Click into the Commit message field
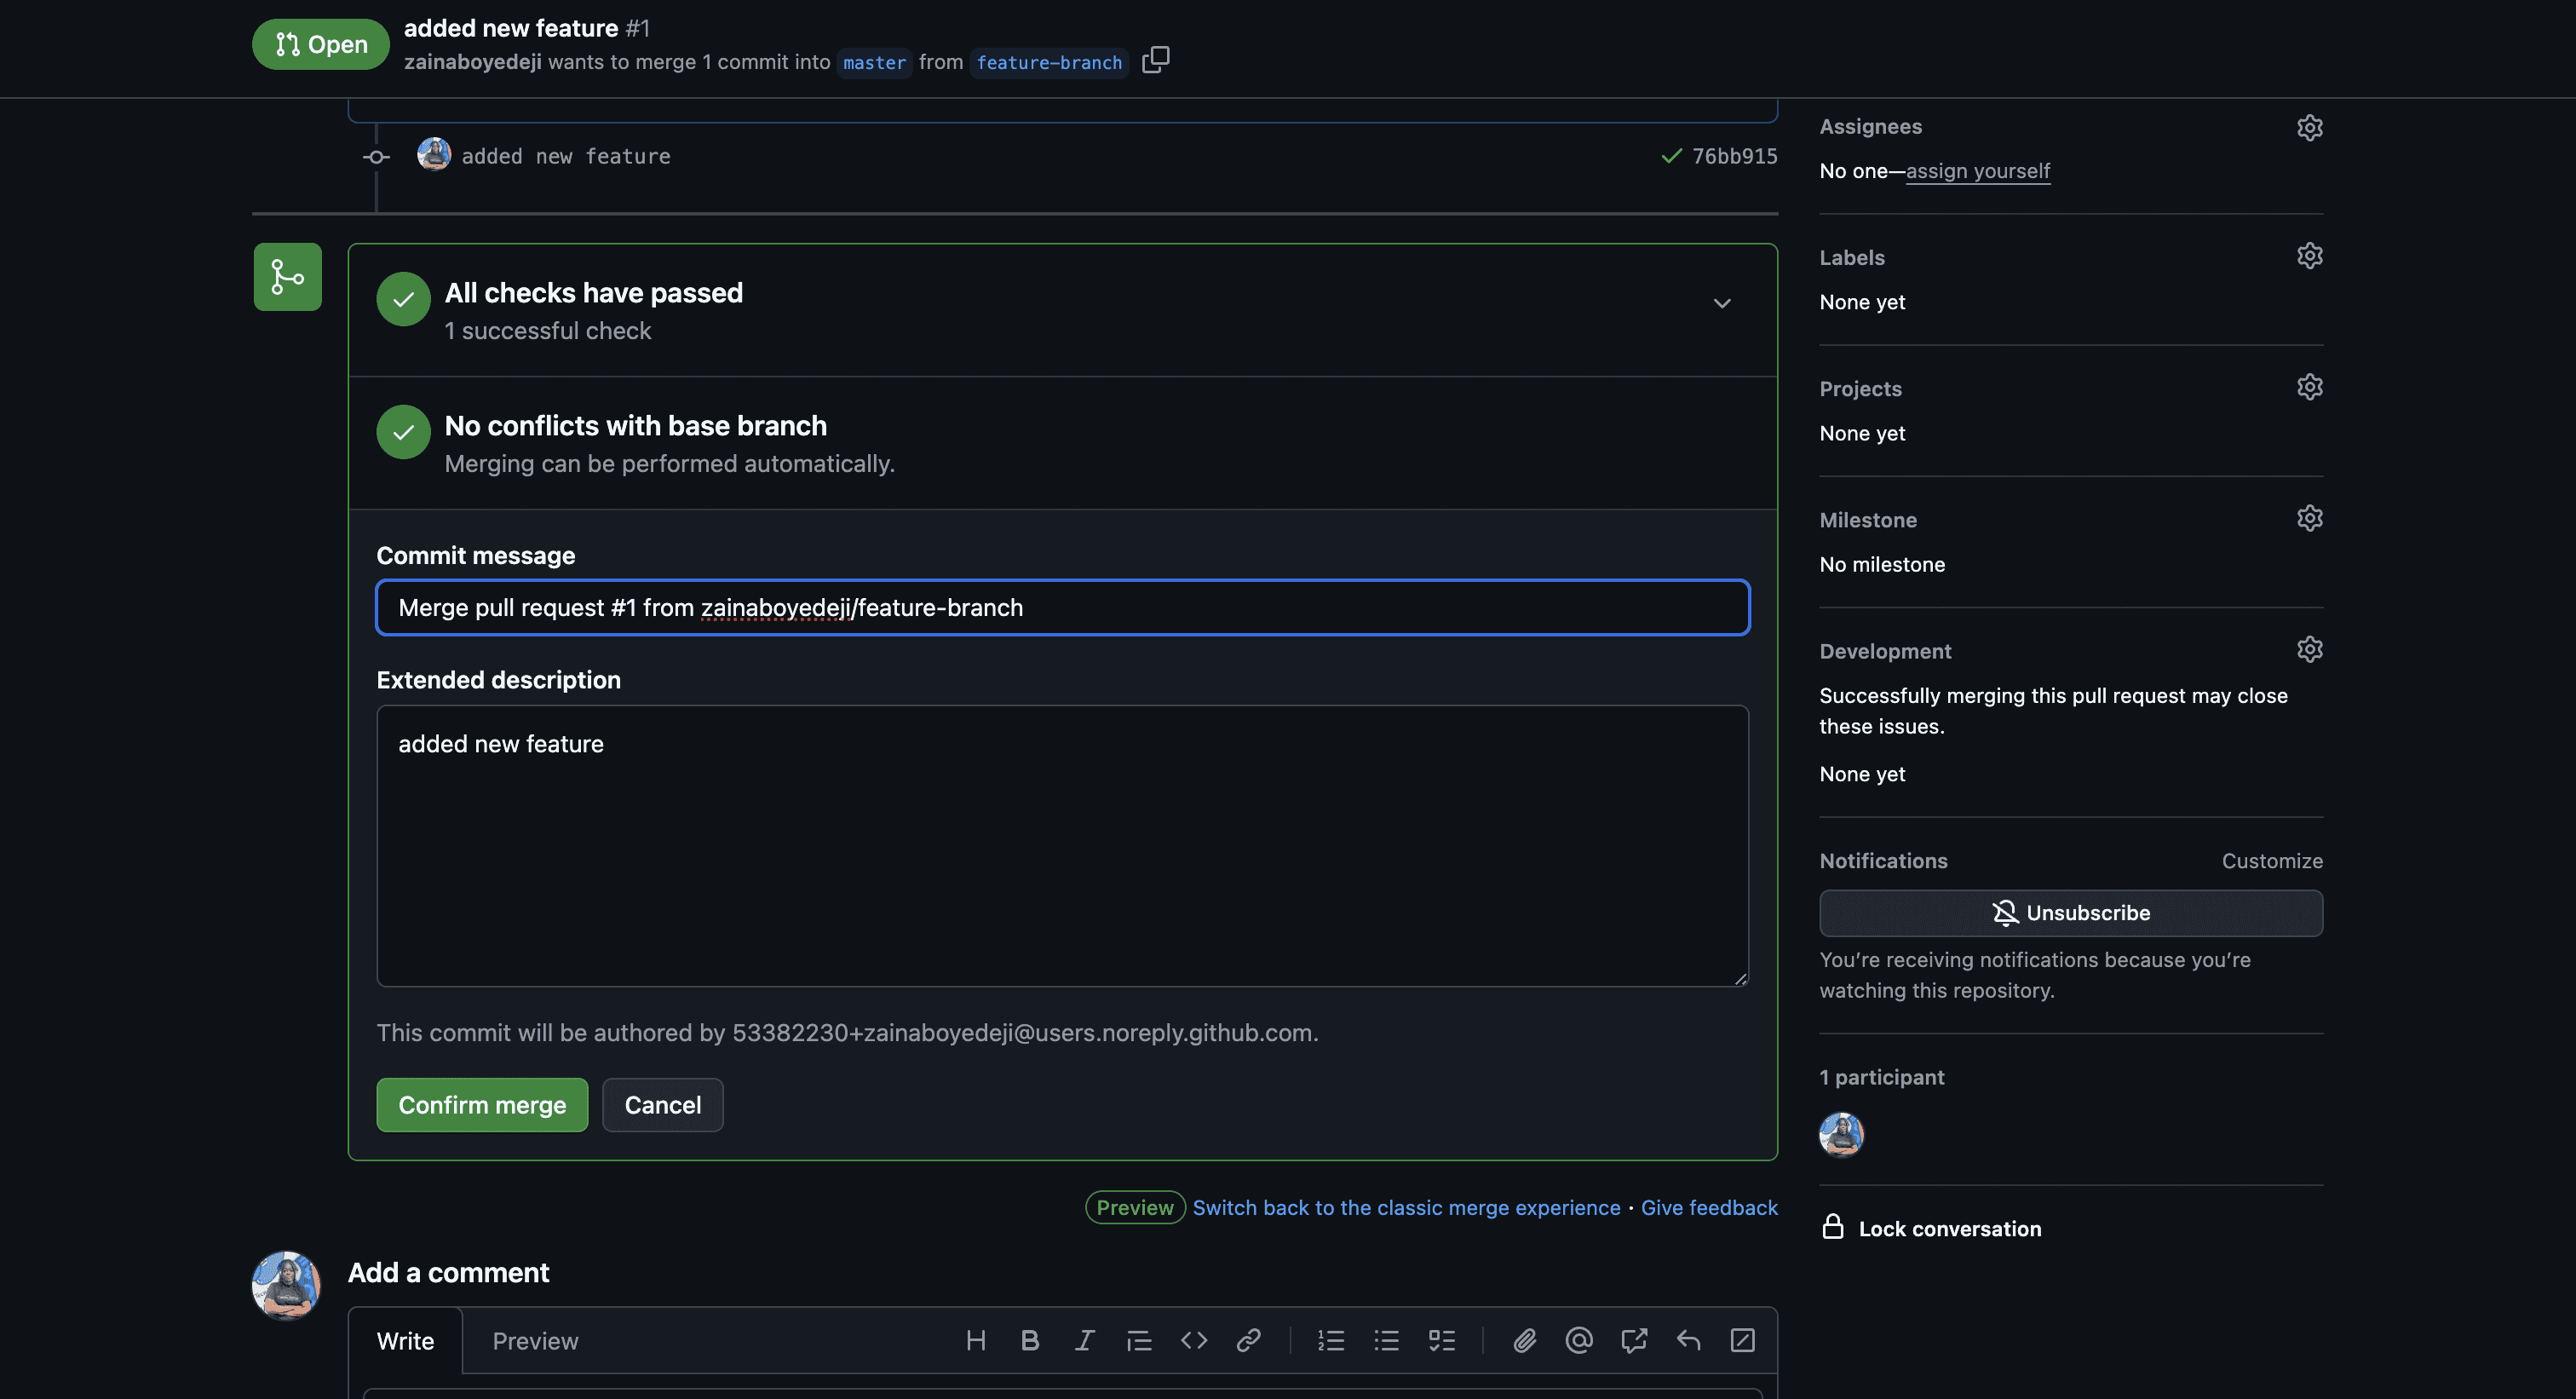The height and width of the screenshot is (1399, 2576). (1062, 608)
